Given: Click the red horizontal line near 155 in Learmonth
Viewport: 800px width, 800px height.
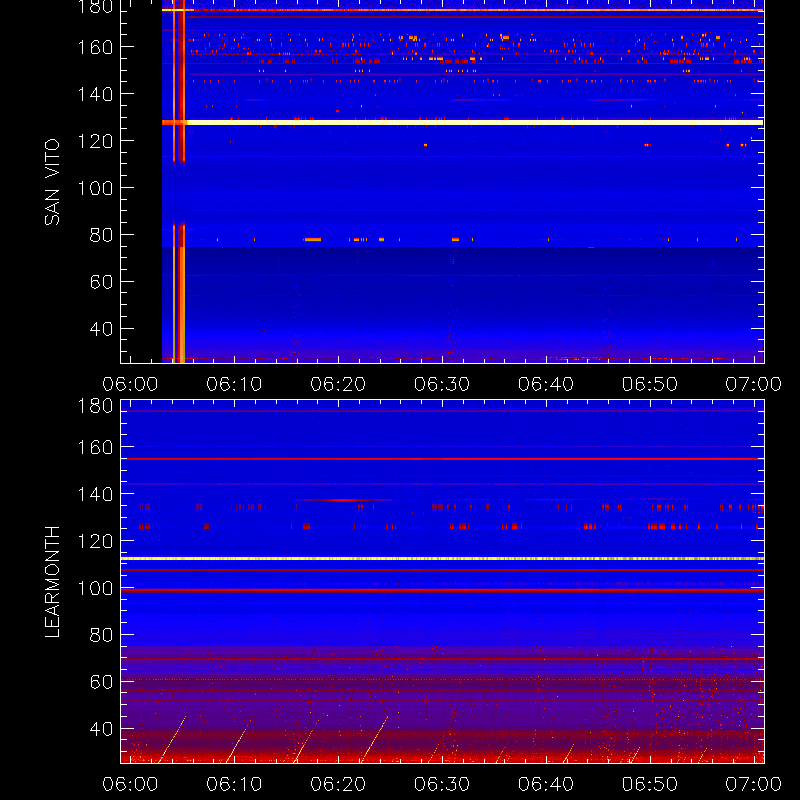Looking at the screenshot, I should point(442,459).
